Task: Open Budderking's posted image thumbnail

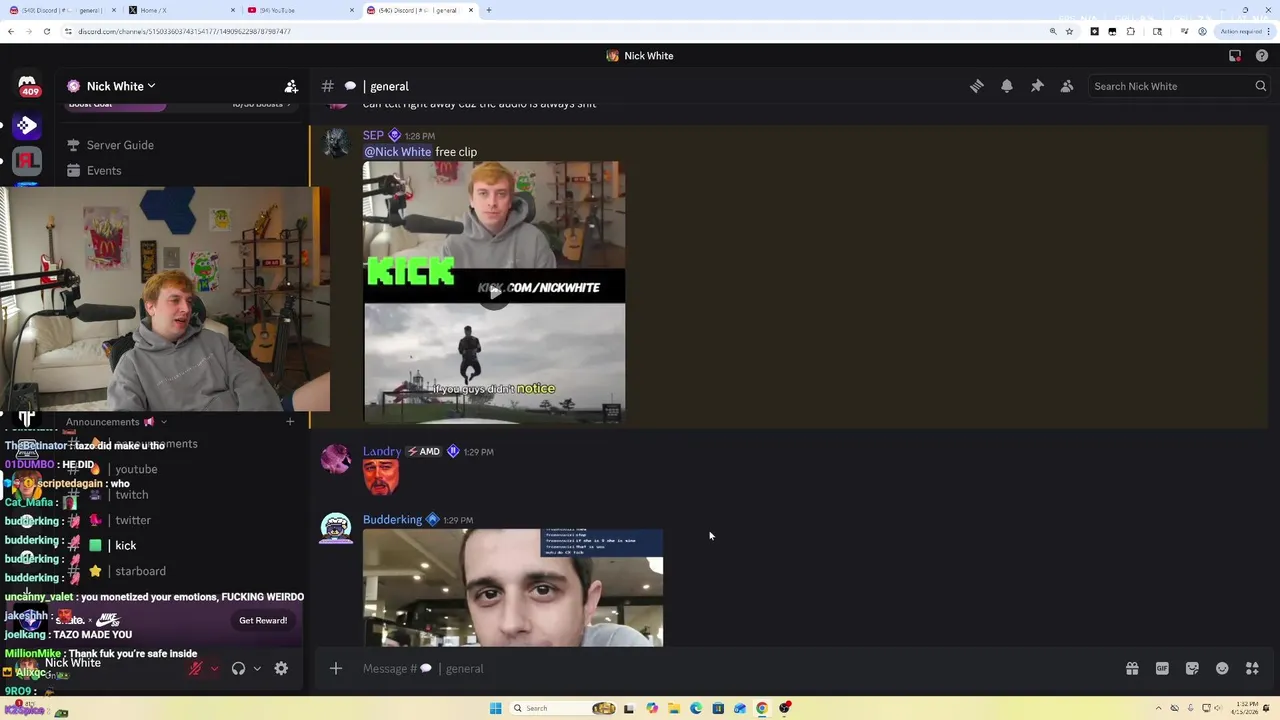Action: click(x=512, y=588)
